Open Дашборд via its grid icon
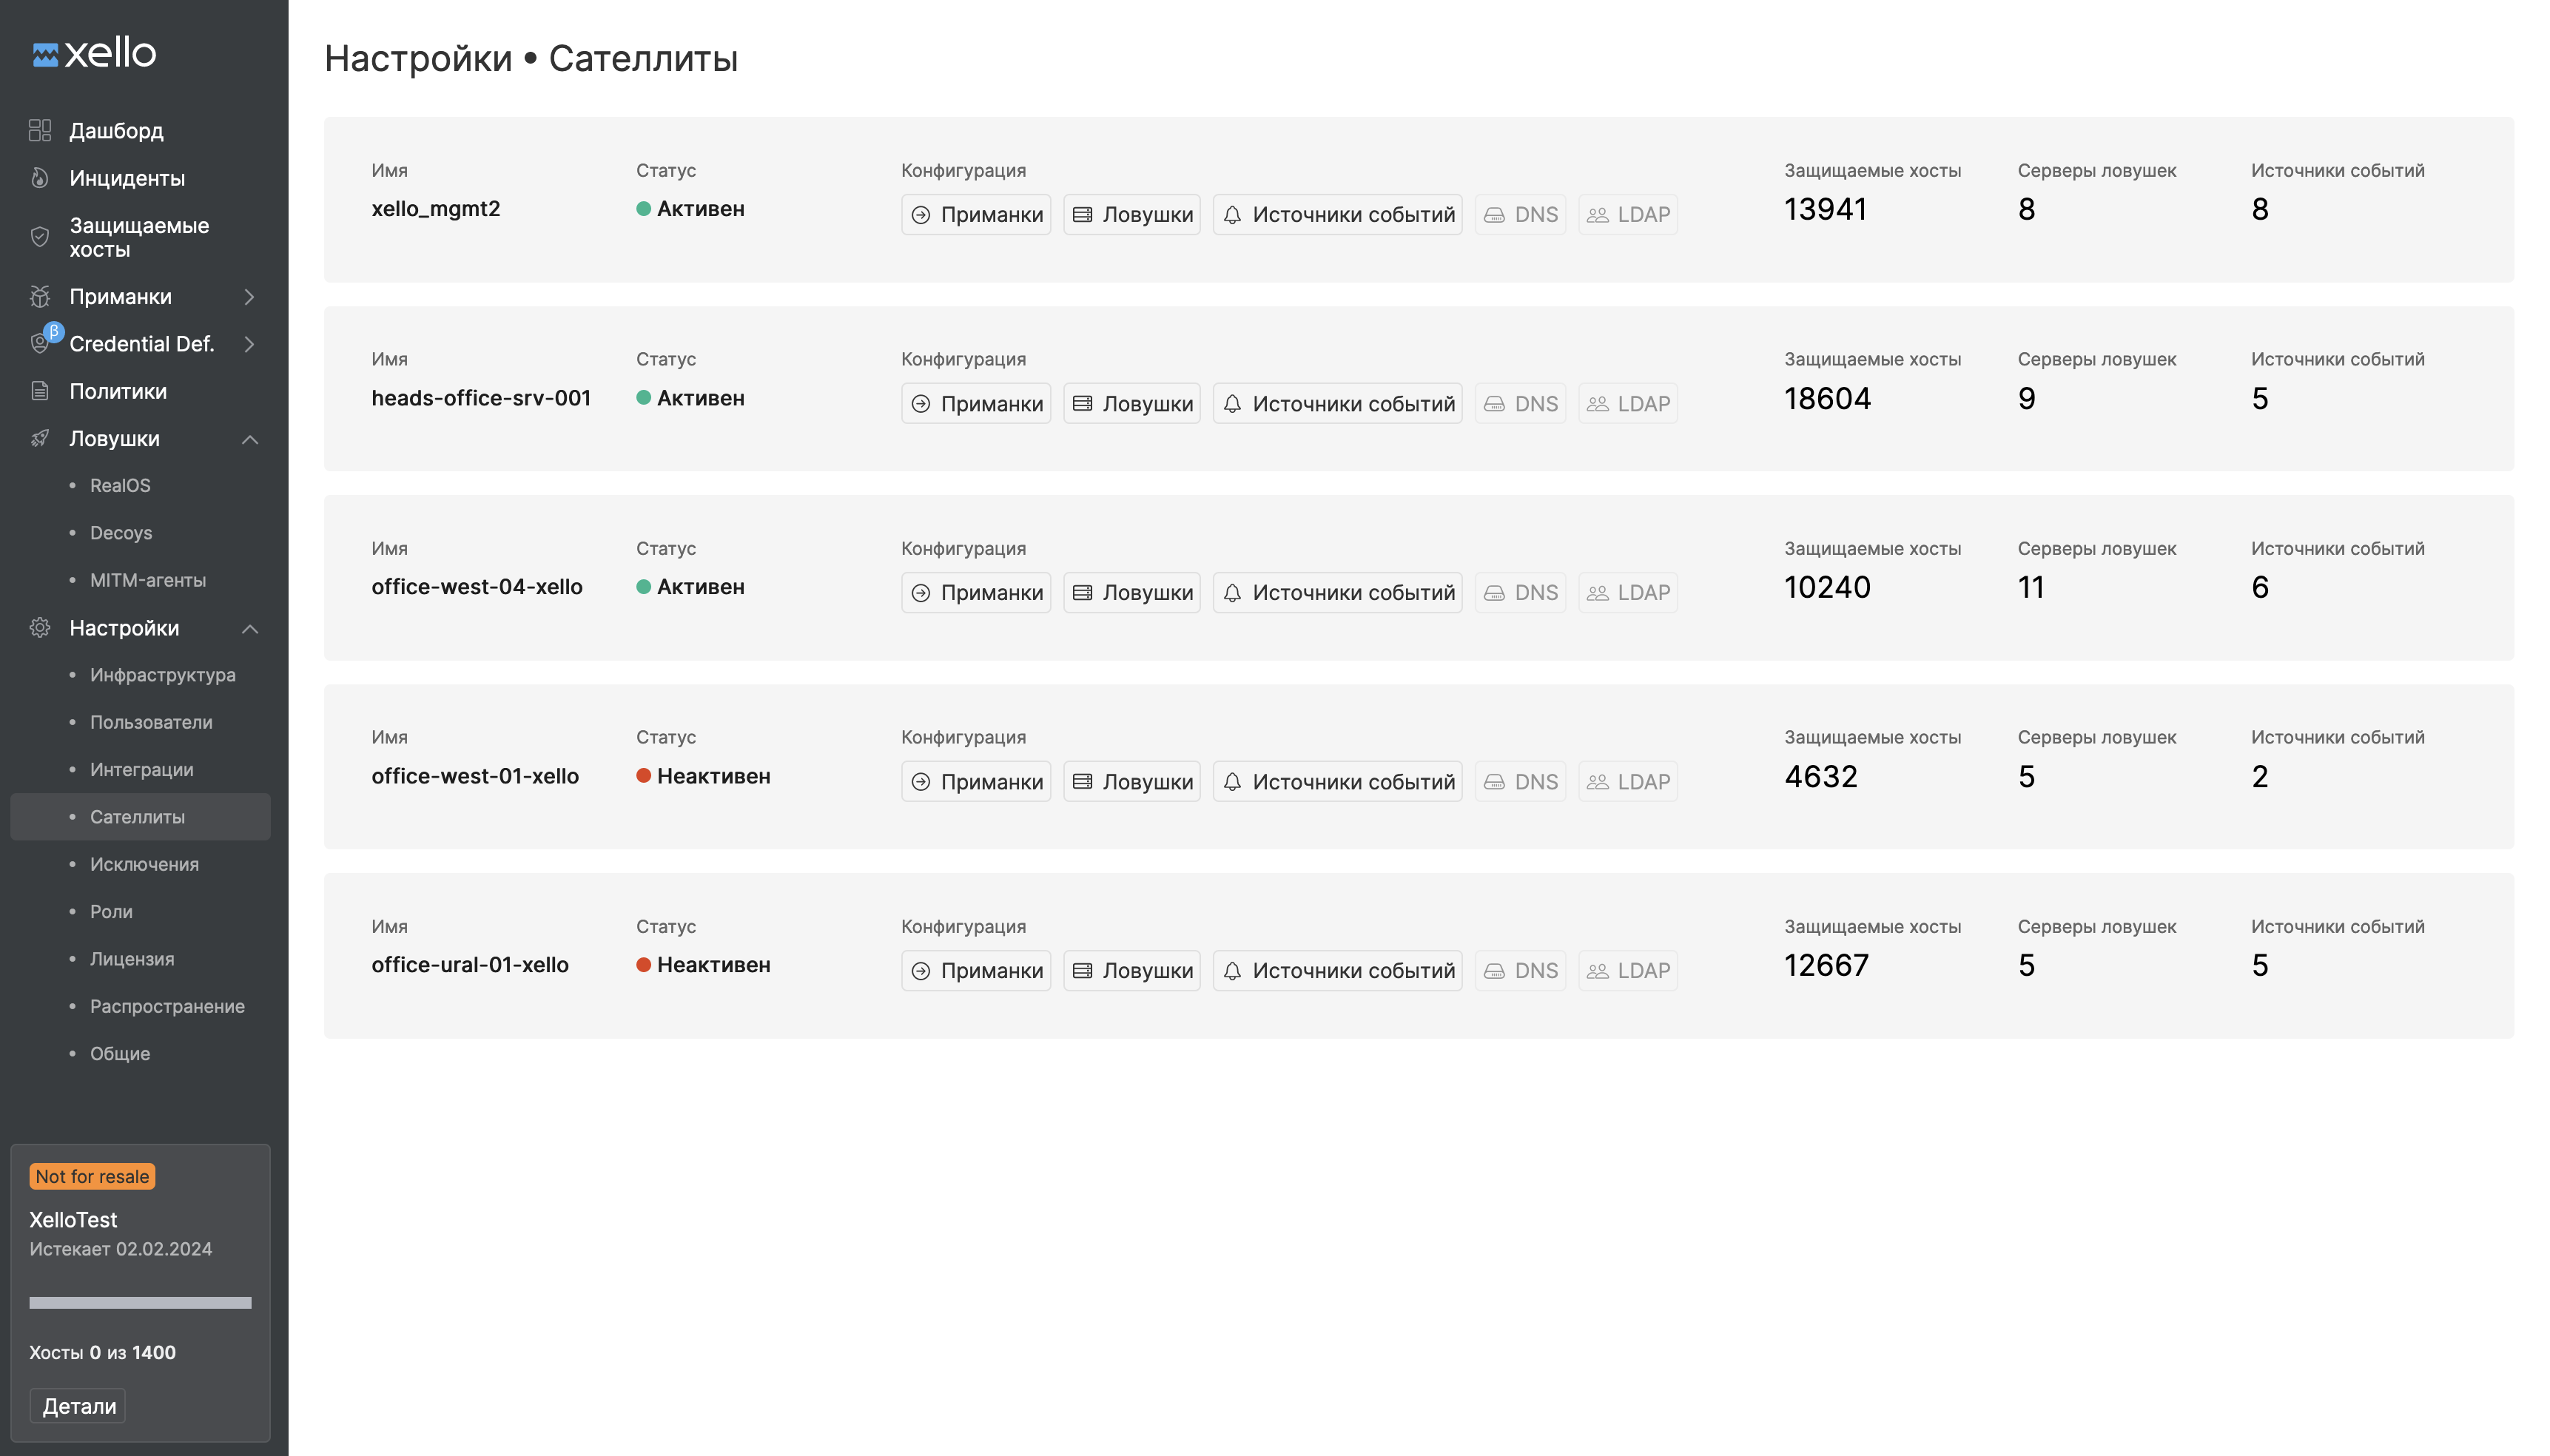Image resolution: width=2550 pixels, height=1456 pixels. [x=40, y=130]
